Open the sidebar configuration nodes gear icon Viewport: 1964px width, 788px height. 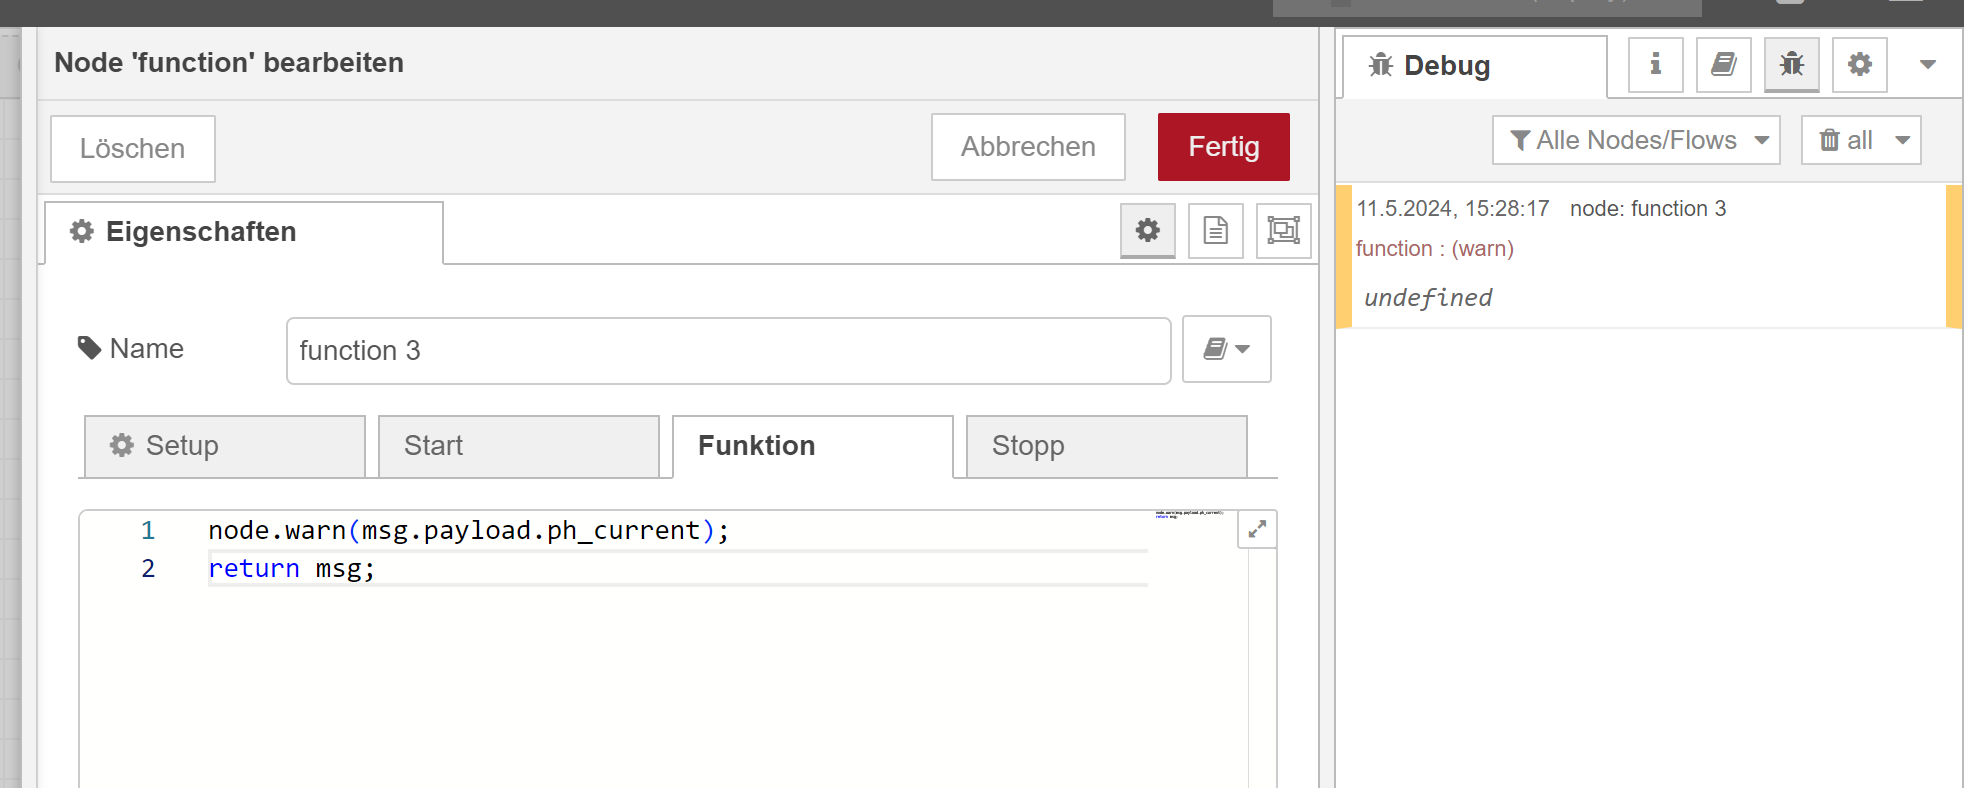[1859, 65]
